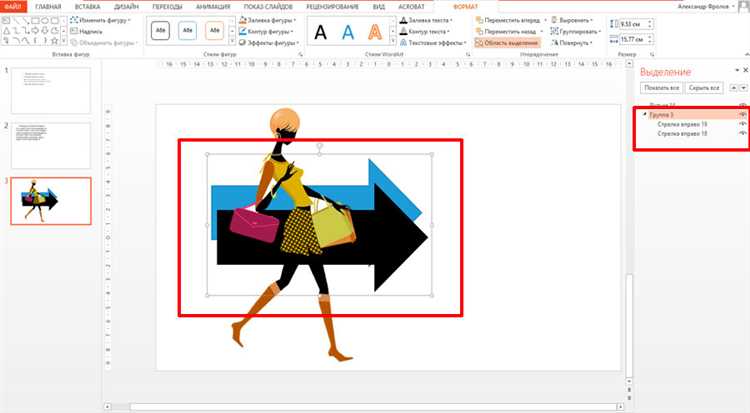The height and width of the screenshot is (413, 750).
Task: Select the text box shape in the gallery
Action: click(x=6, y=21)
